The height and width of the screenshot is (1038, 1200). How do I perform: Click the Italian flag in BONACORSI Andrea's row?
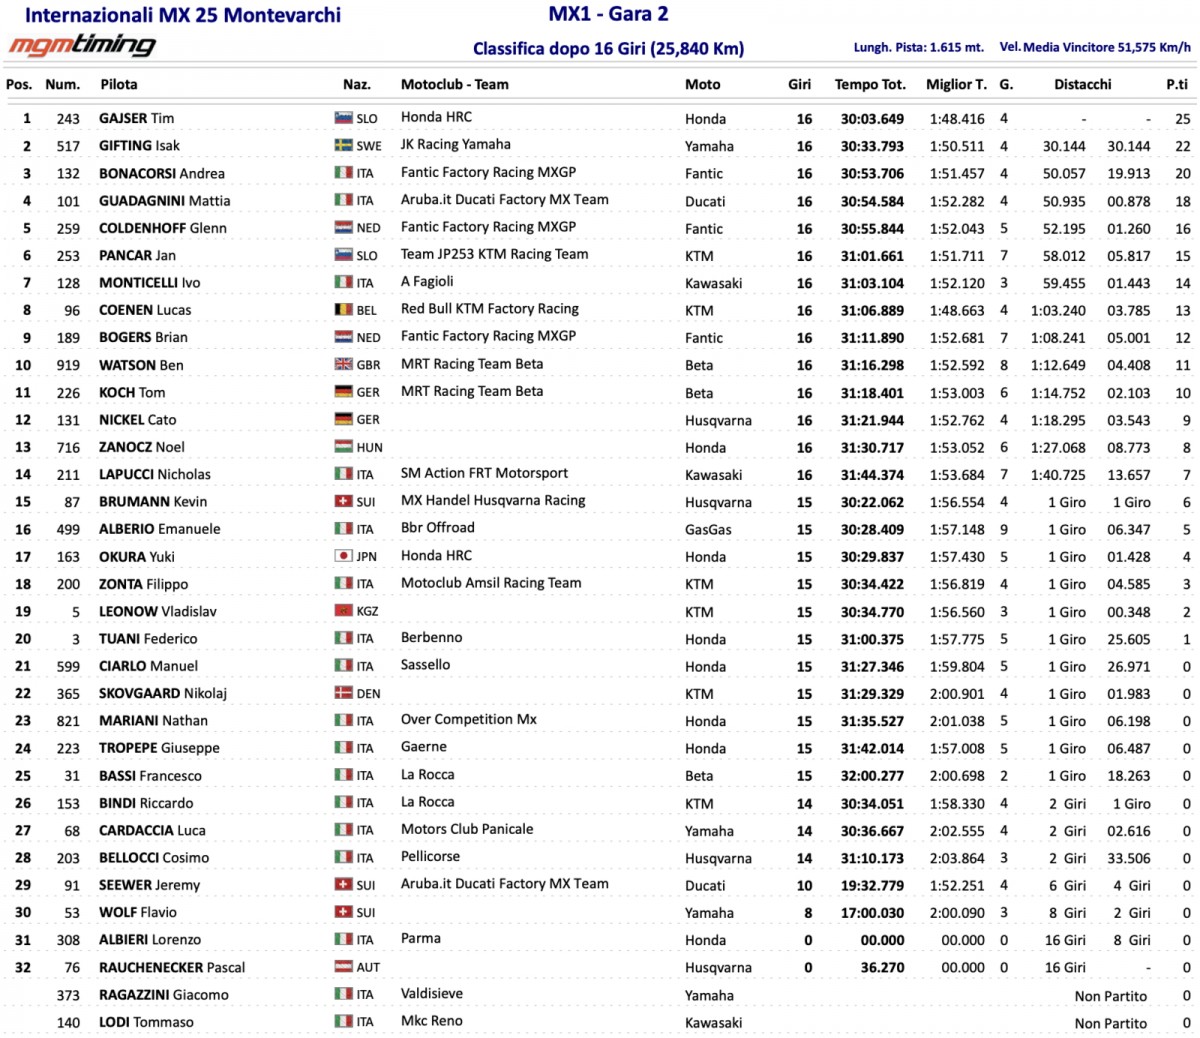coord(343,173)
